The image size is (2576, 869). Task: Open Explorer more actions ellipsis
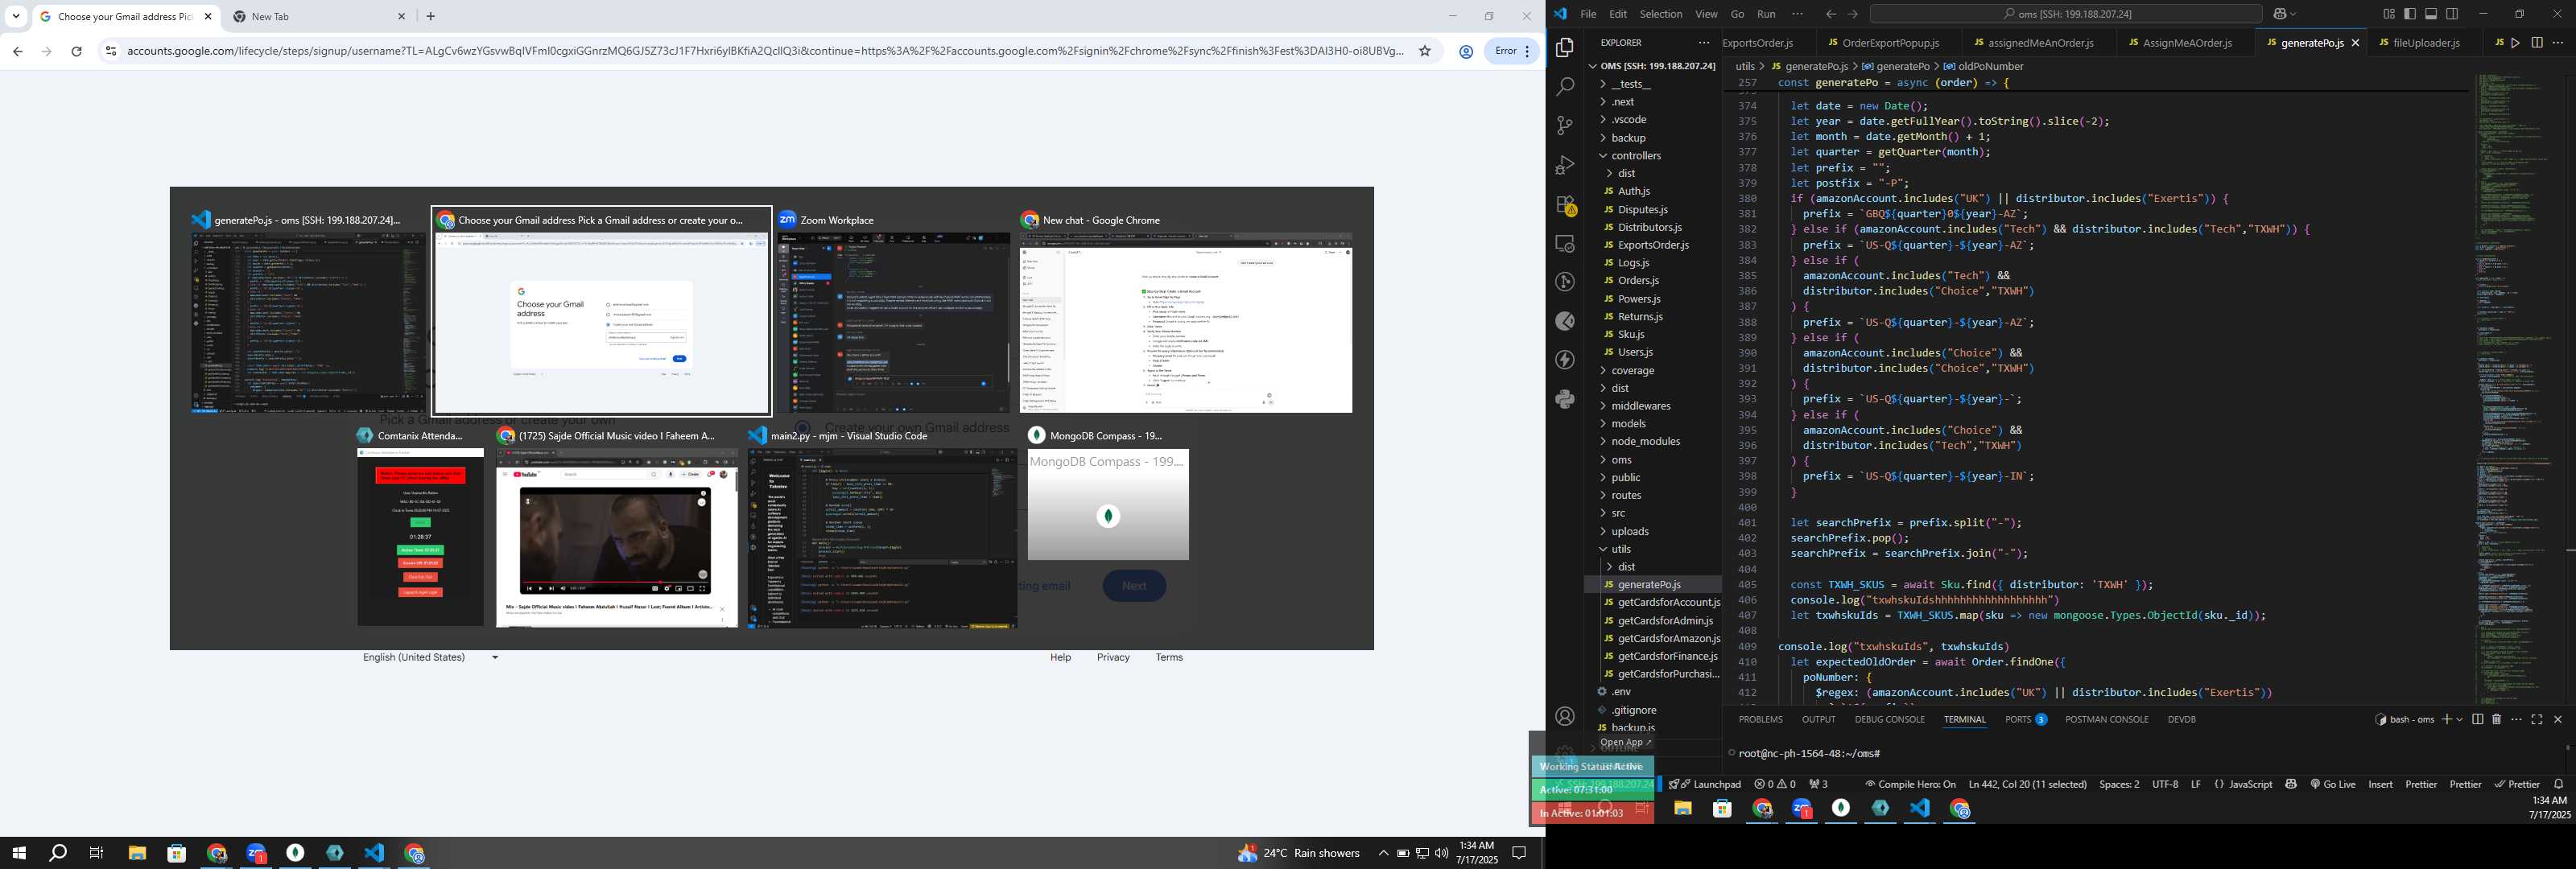click(1703, 43)
